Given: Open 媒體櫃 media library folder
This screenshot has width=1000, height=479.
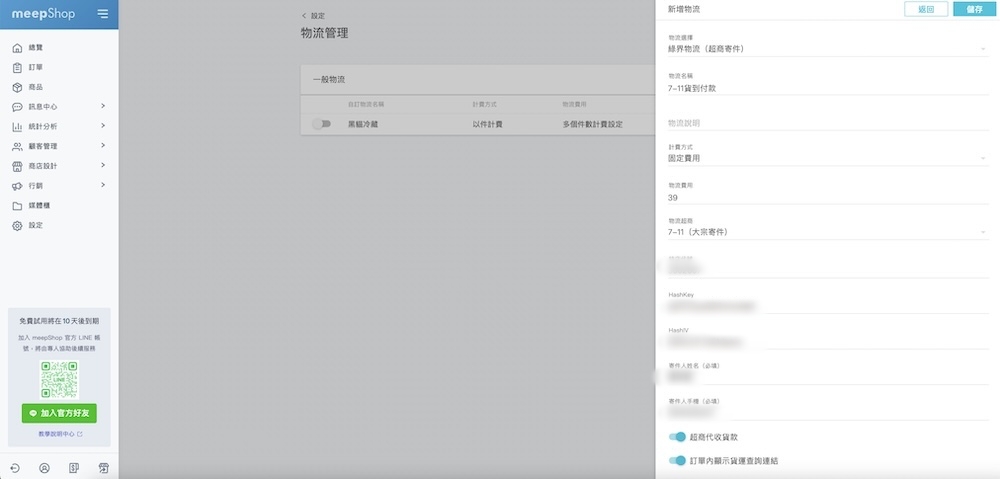Looking at the screenshot, I should [40, 205].
